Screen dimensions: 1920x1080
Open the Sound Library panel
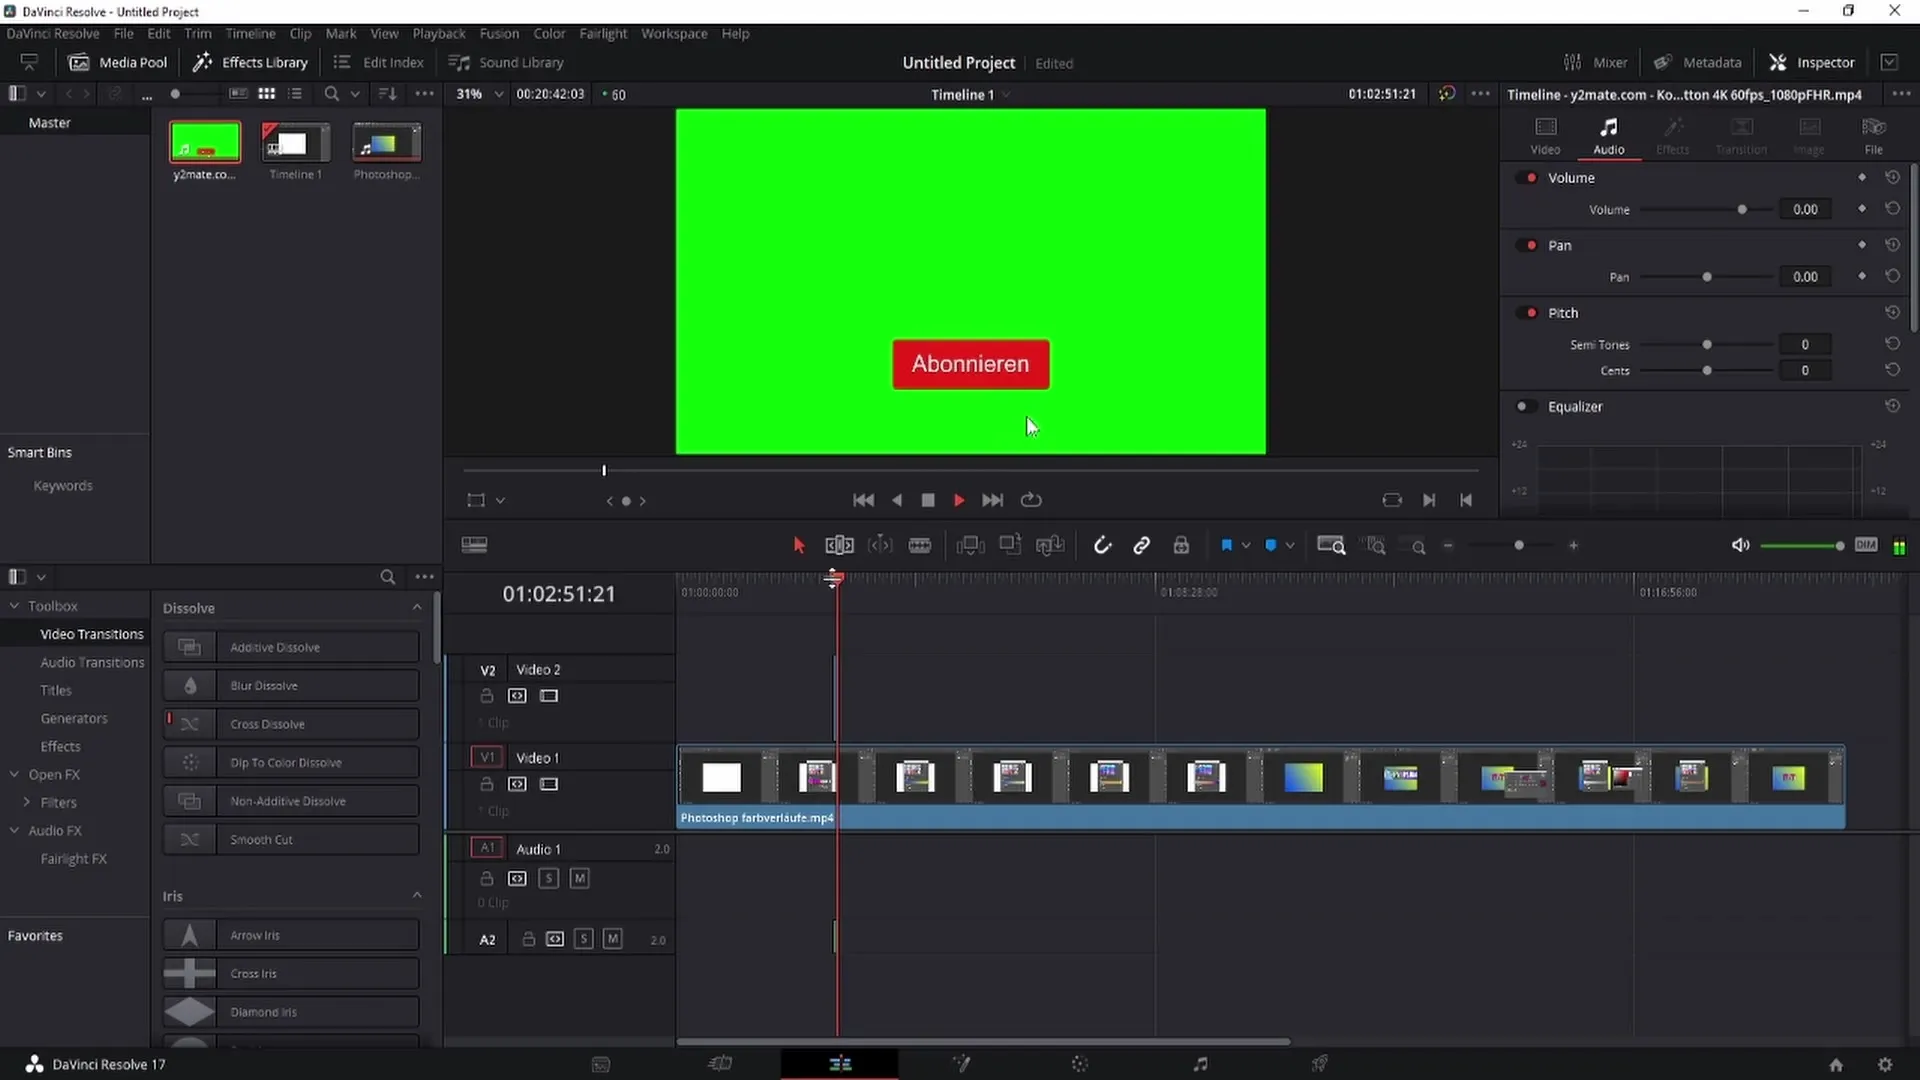506,62
